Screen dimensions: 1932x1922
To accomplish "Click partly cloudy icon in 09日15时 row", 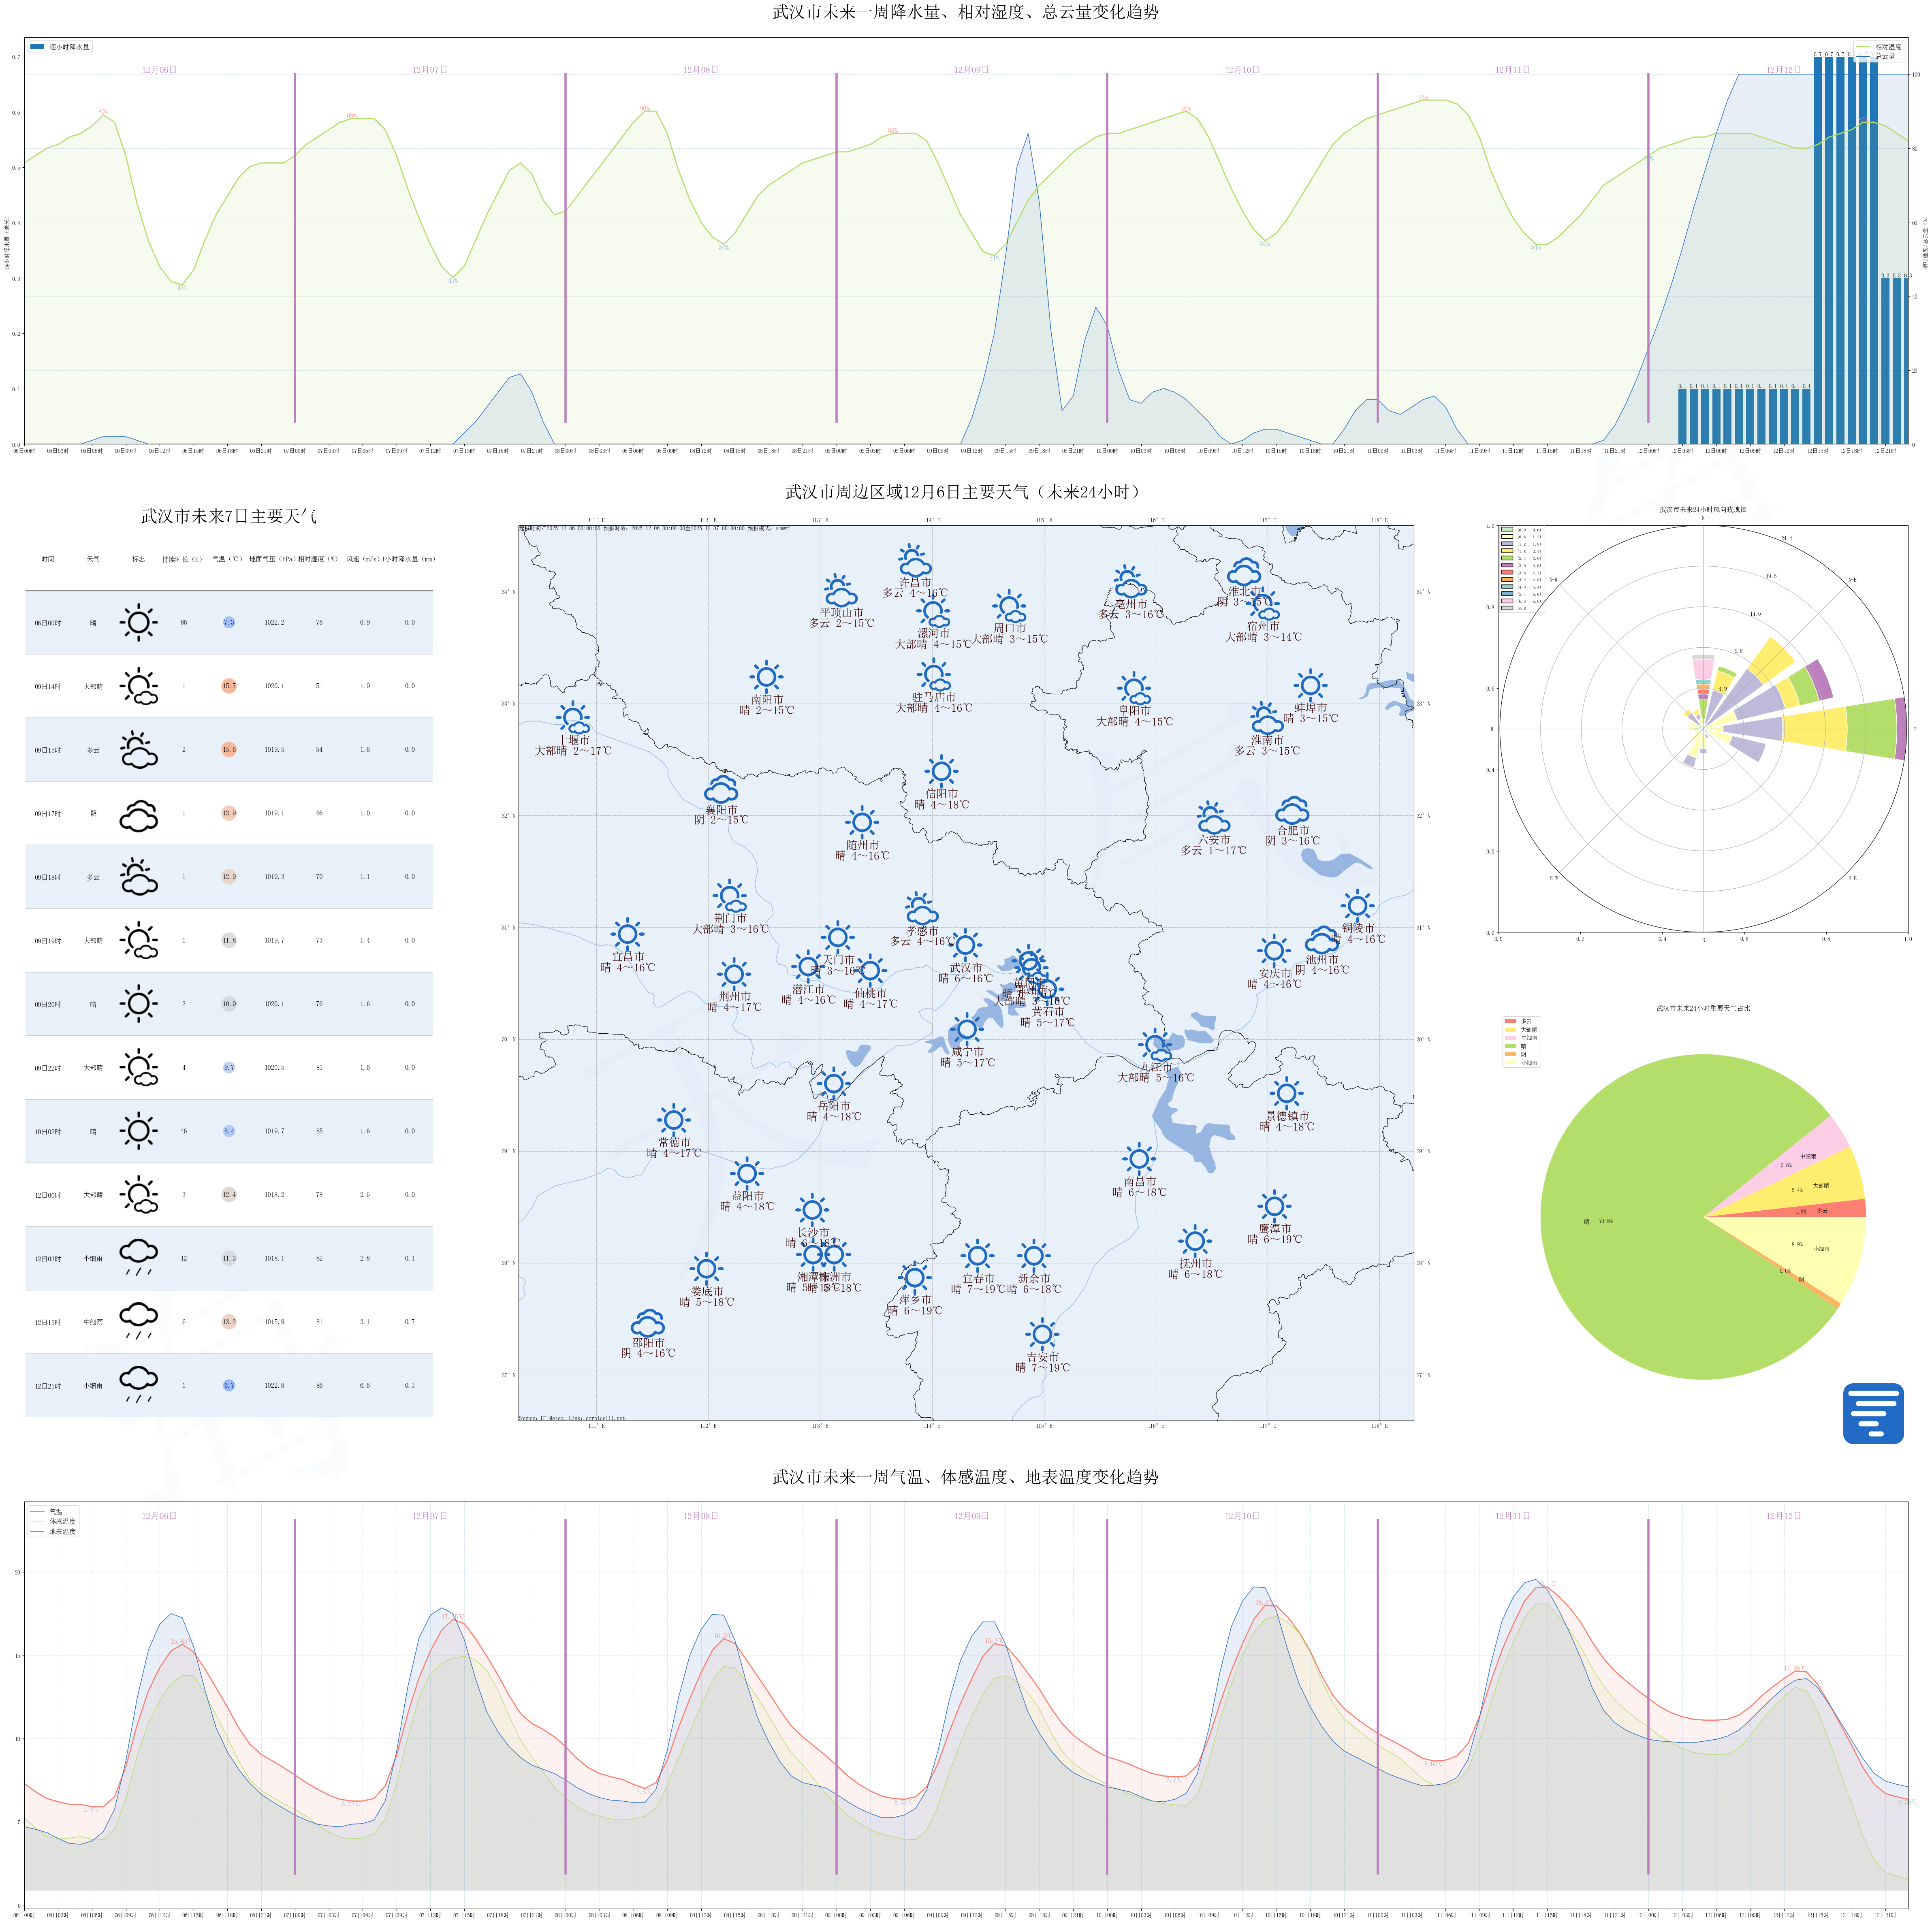I will [x=139, y=750].
